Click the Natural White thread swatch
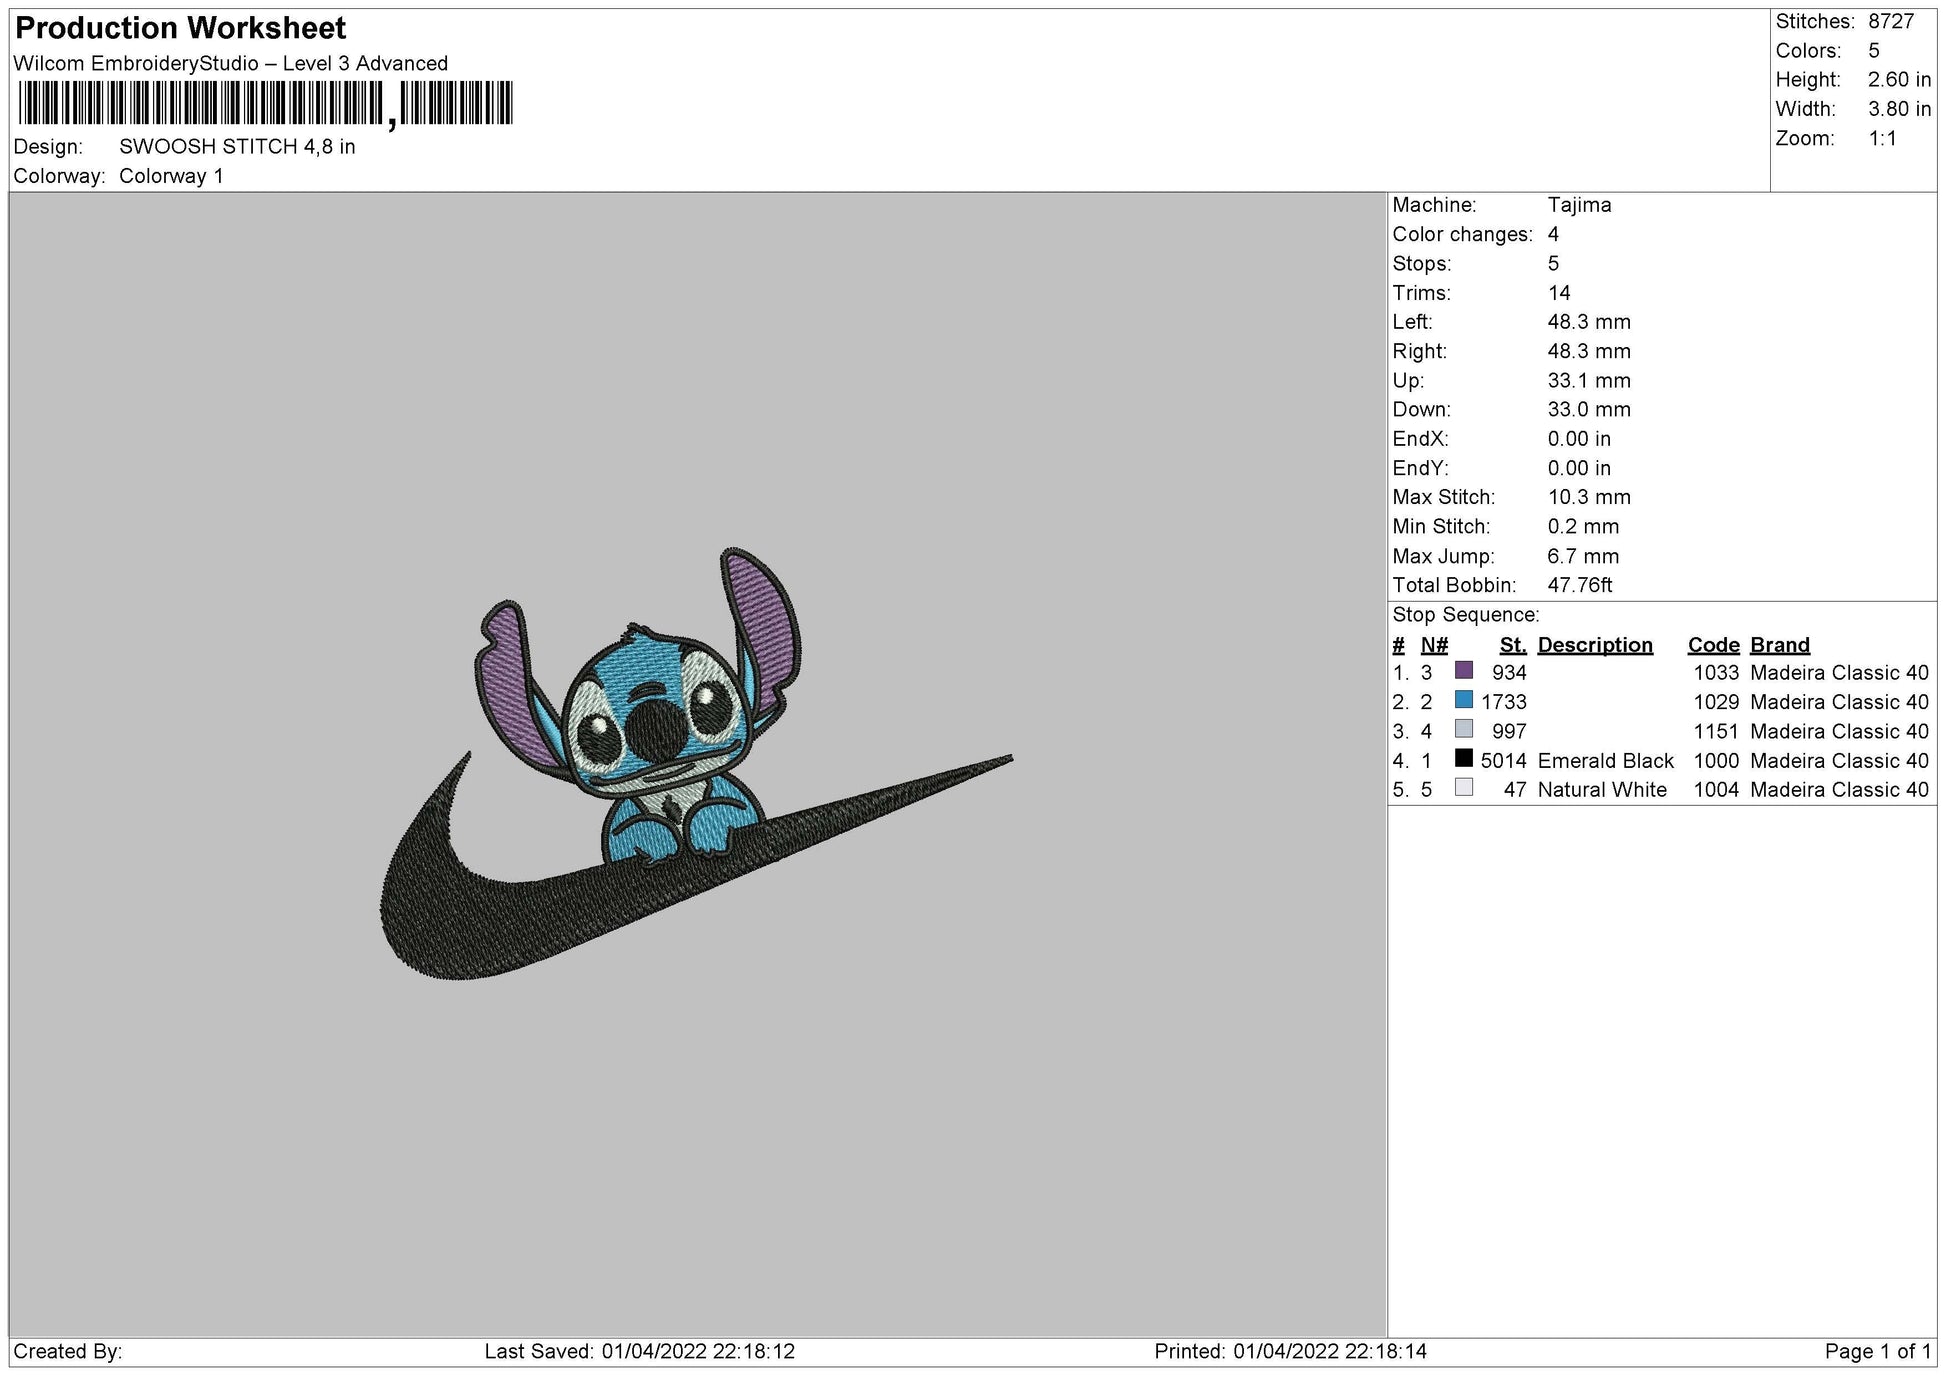This screenshot has height=1375, width=1946. tap(1466, 790)
